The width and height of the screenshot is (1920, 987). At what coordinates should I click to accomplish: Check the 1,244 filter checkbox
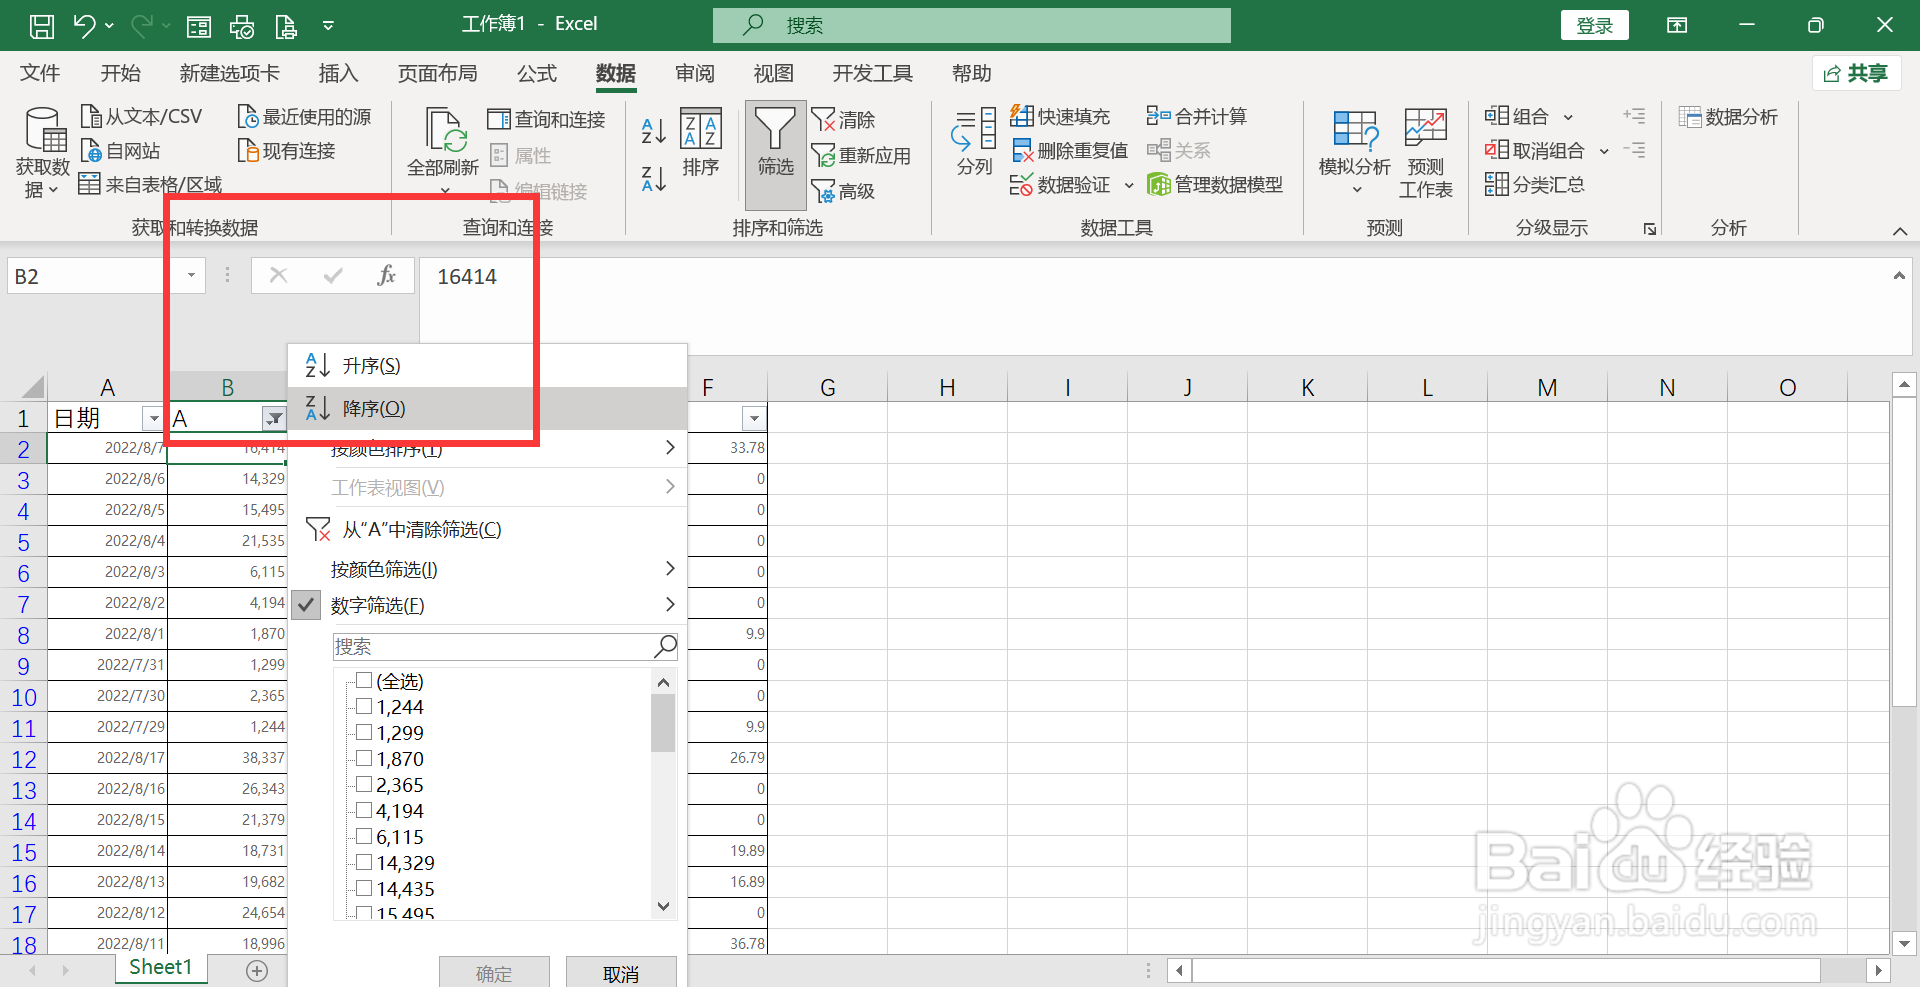(364, 707)
